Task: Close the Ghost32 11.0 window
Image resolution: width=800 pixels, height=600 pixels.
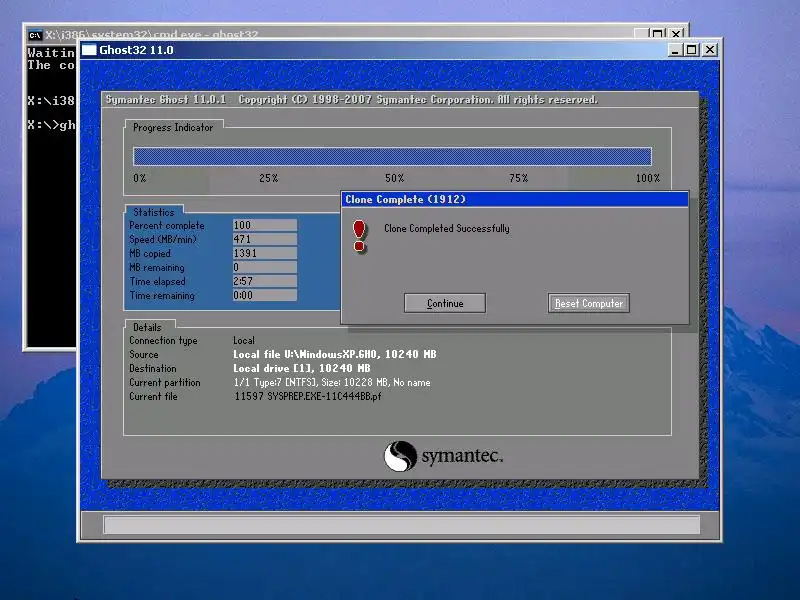Action: (x=710, y=50)
